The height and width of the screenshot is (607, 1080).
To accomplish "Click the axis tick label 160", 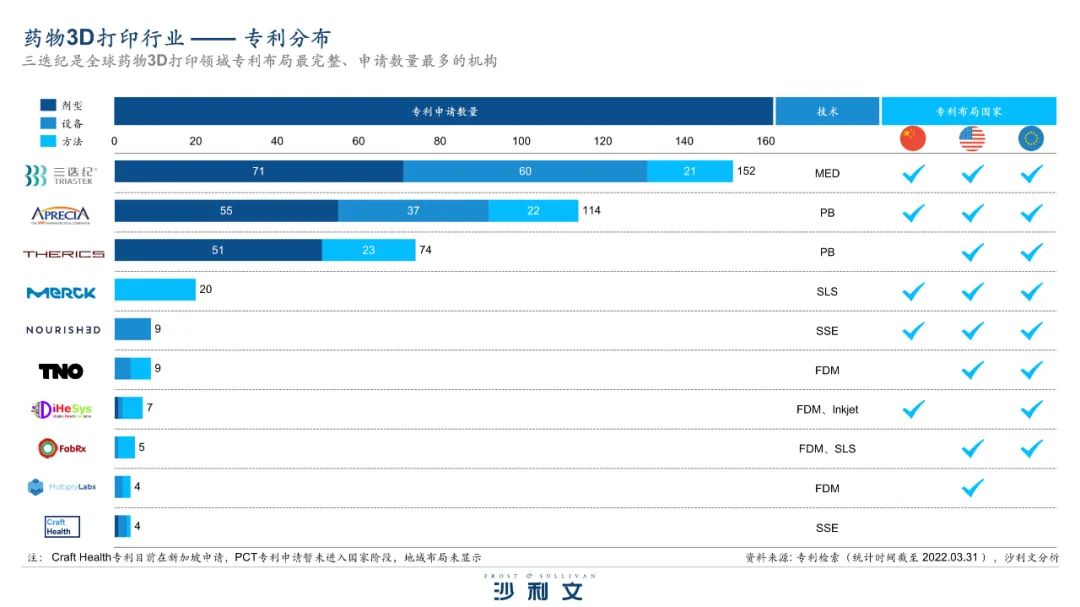I will [x=766, y=141].
